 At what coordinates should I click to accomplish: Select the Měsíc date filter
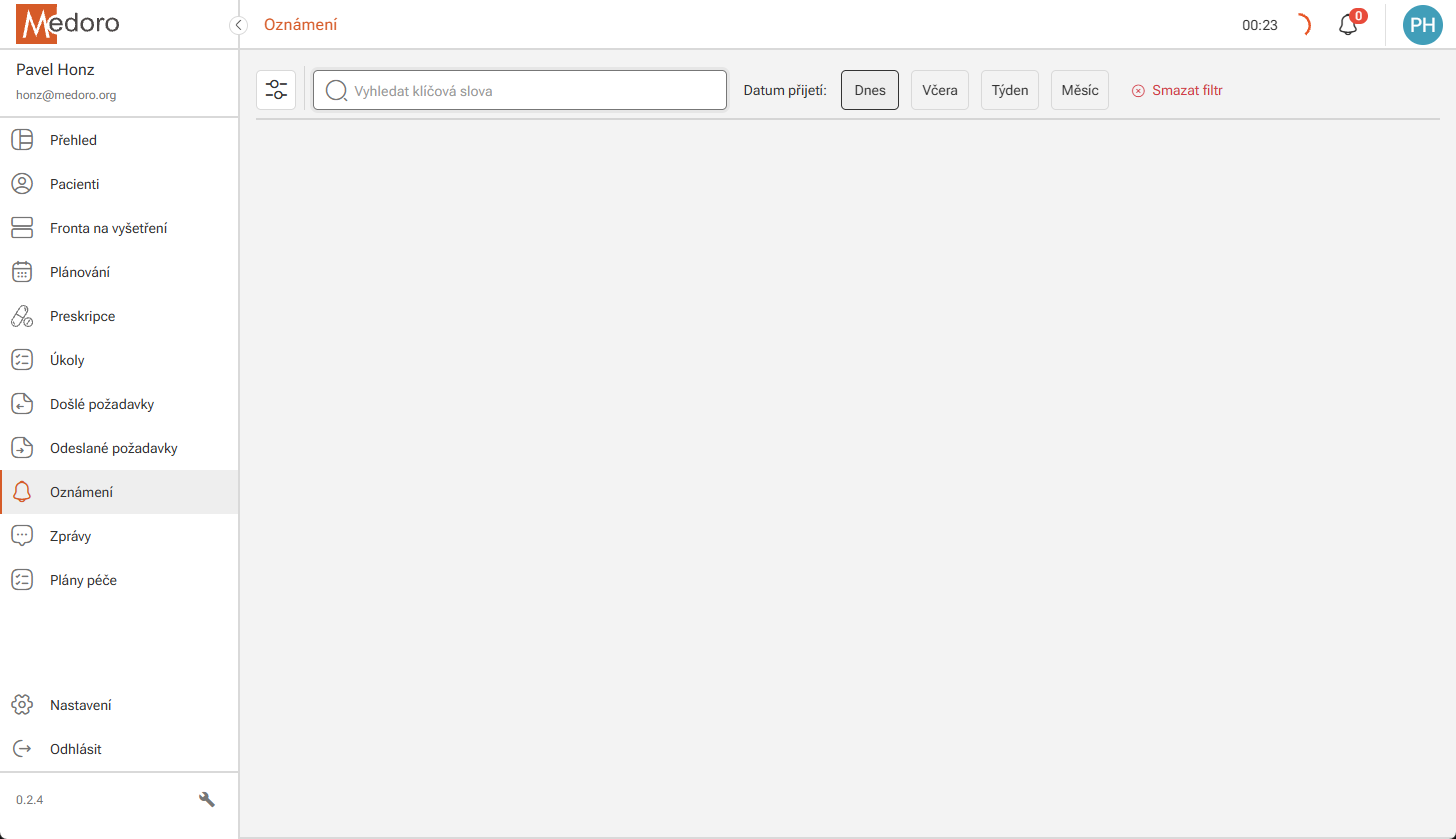[1079, 90]
